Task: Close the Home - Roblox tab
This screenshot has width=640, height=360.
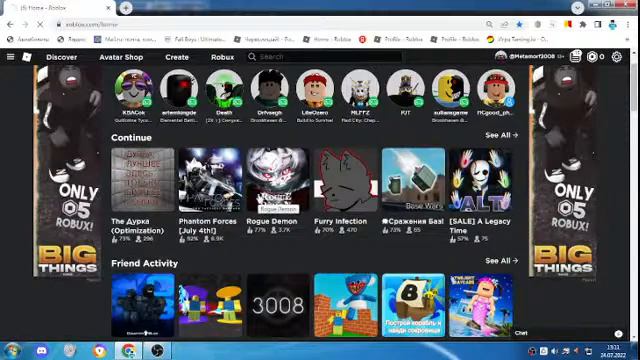Action: (109, 8)
